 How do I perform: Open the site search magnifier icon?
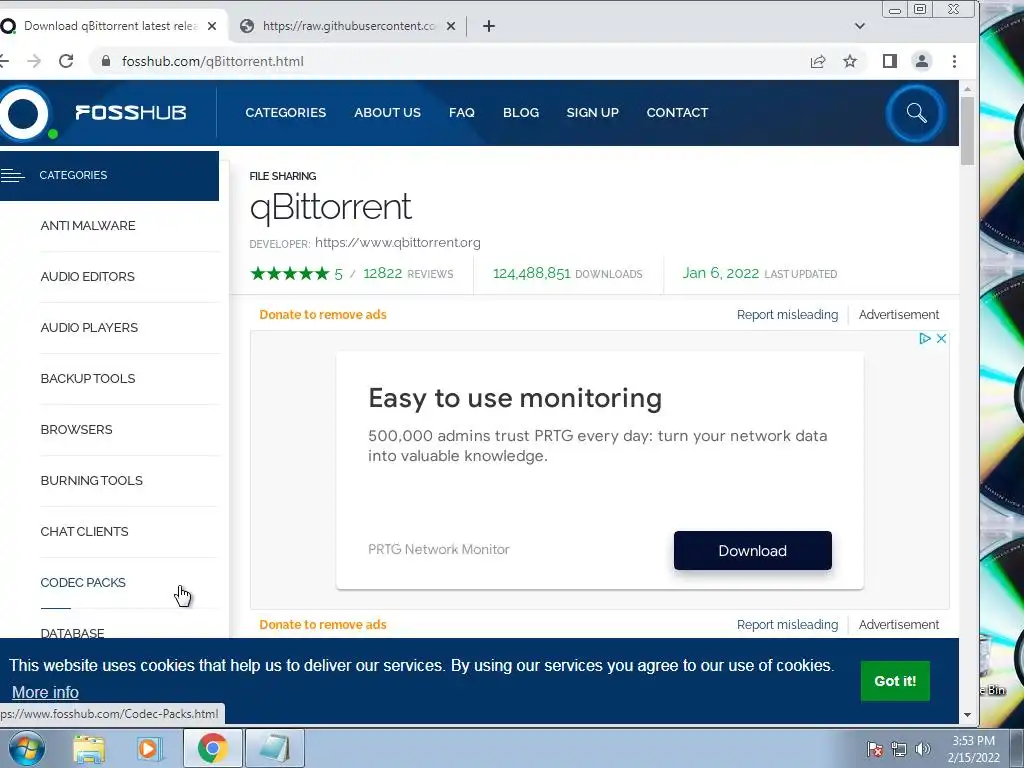pos(916,113)
